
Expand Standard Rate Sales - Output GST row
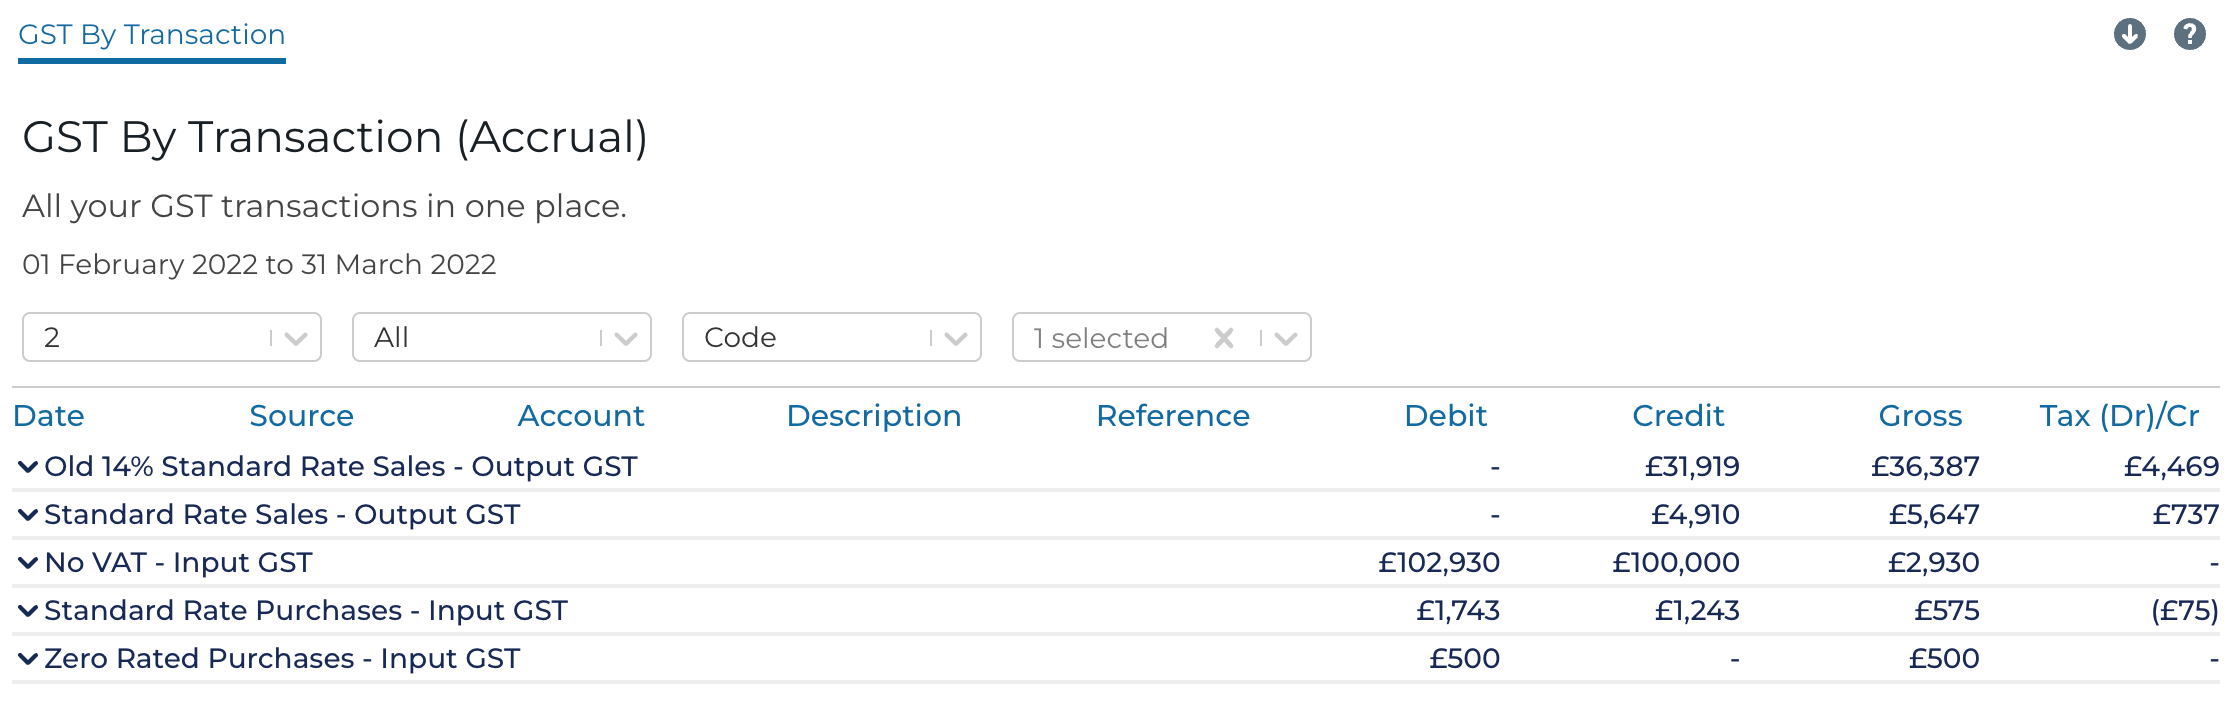point(28,515)
